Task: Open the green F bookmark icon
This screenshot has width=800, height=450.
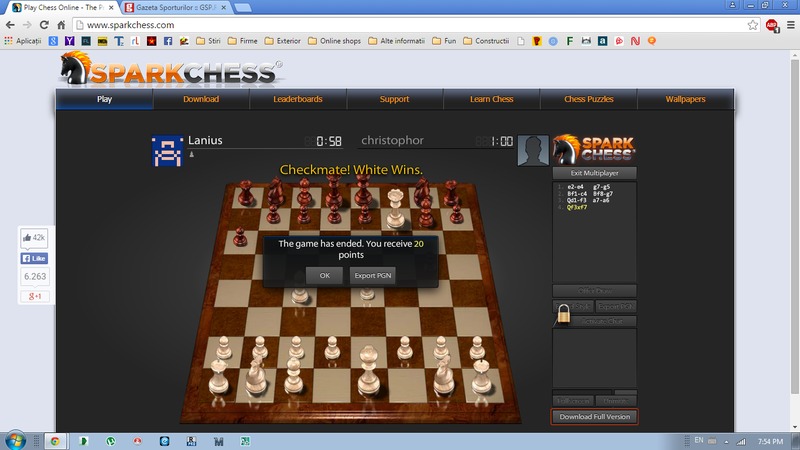Action: [x=570, y=41]
